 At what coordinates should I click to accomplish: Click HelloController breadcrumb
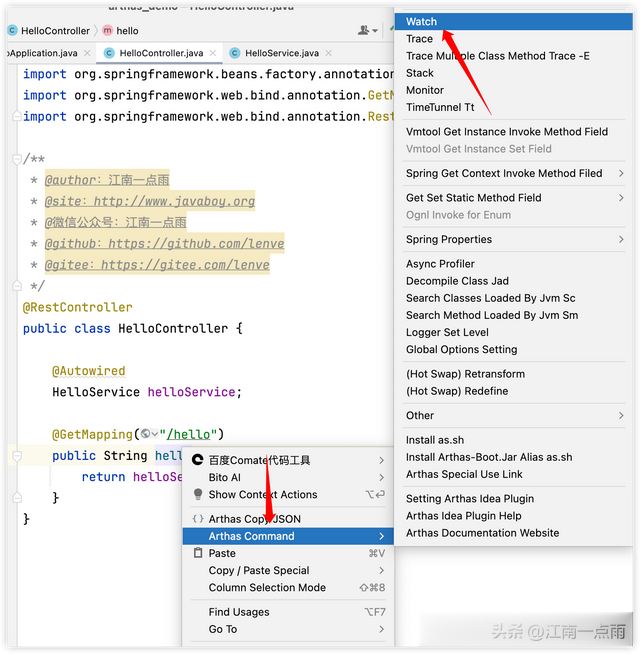pos(55,31)
